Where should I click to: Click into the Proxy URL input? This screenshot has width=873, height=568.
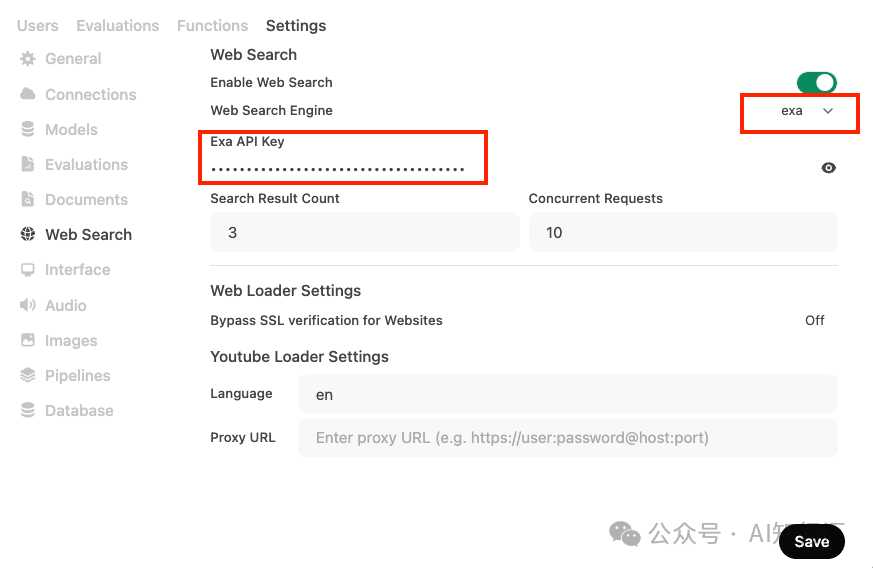[x=568, y=438]
